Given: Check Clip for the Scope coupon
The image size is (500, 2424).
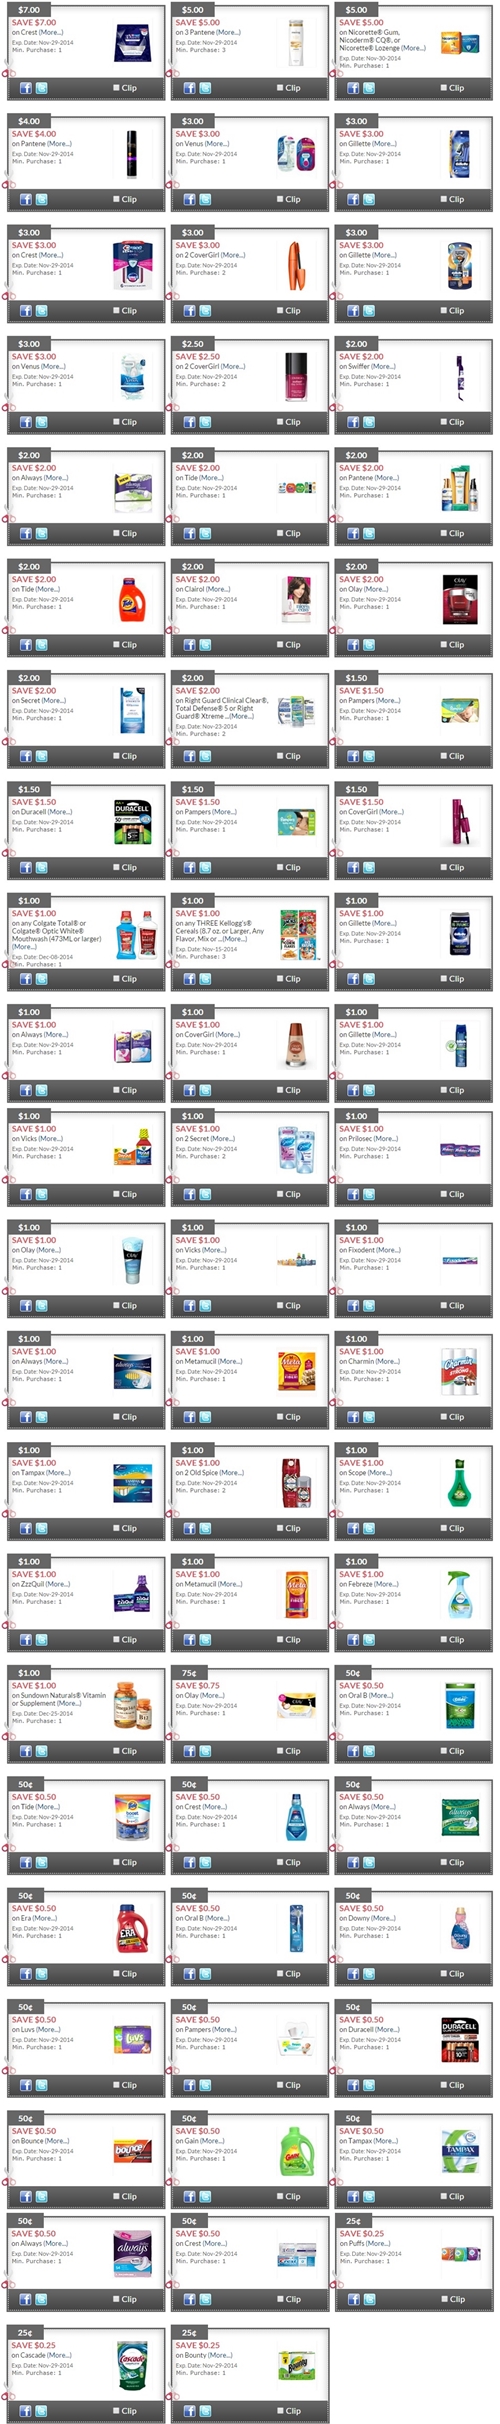Looking at the screenshot, I should click(445, 1528).
